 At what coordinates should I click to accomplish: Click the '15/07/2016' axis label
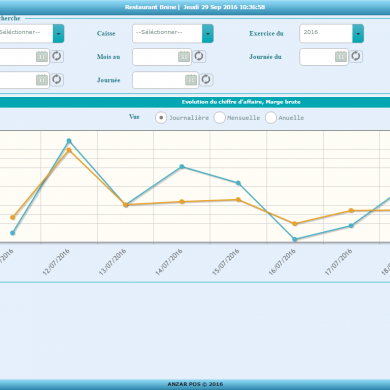coord(226,262)
